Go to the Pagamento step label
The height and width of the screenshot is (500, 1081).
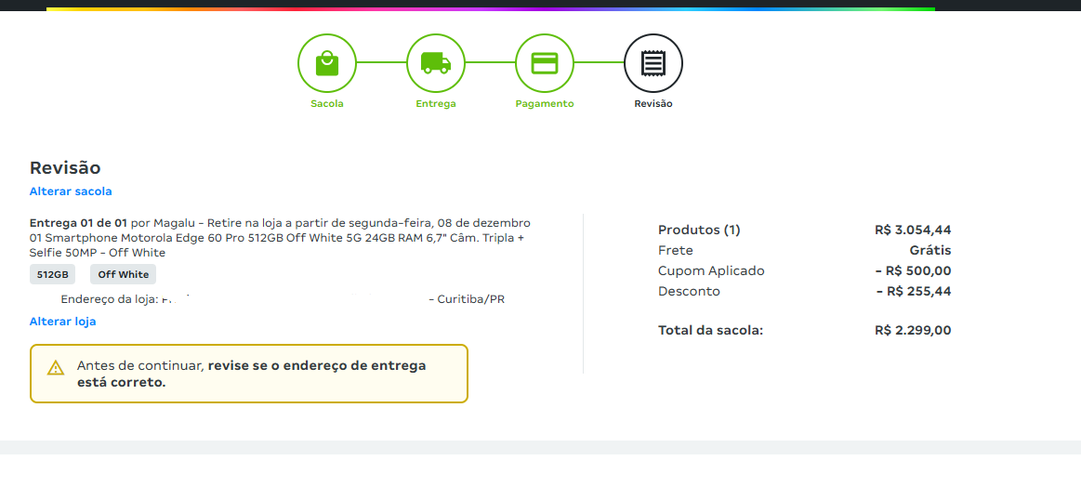[544, 104]
